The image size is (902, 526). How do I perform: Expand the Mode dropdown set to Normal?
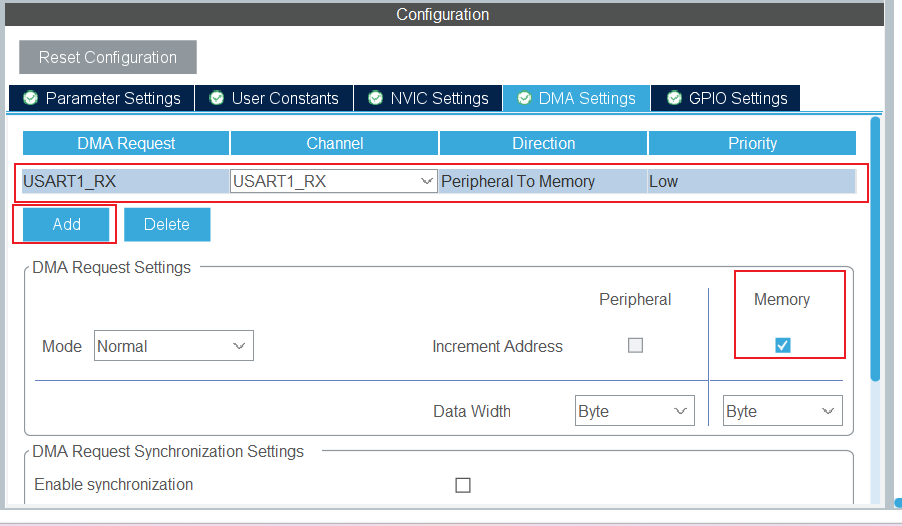pyautogui.click(x=173, y=346)
